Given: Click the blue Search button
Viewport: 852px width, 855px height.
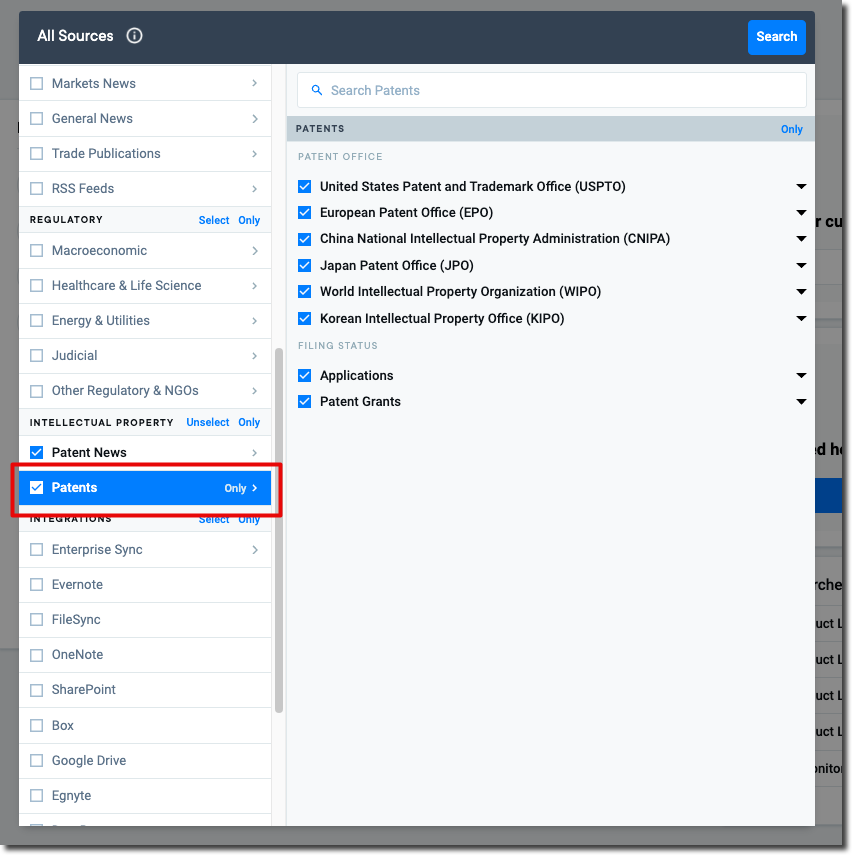Looking at the screenshot, I should (776, 37).
